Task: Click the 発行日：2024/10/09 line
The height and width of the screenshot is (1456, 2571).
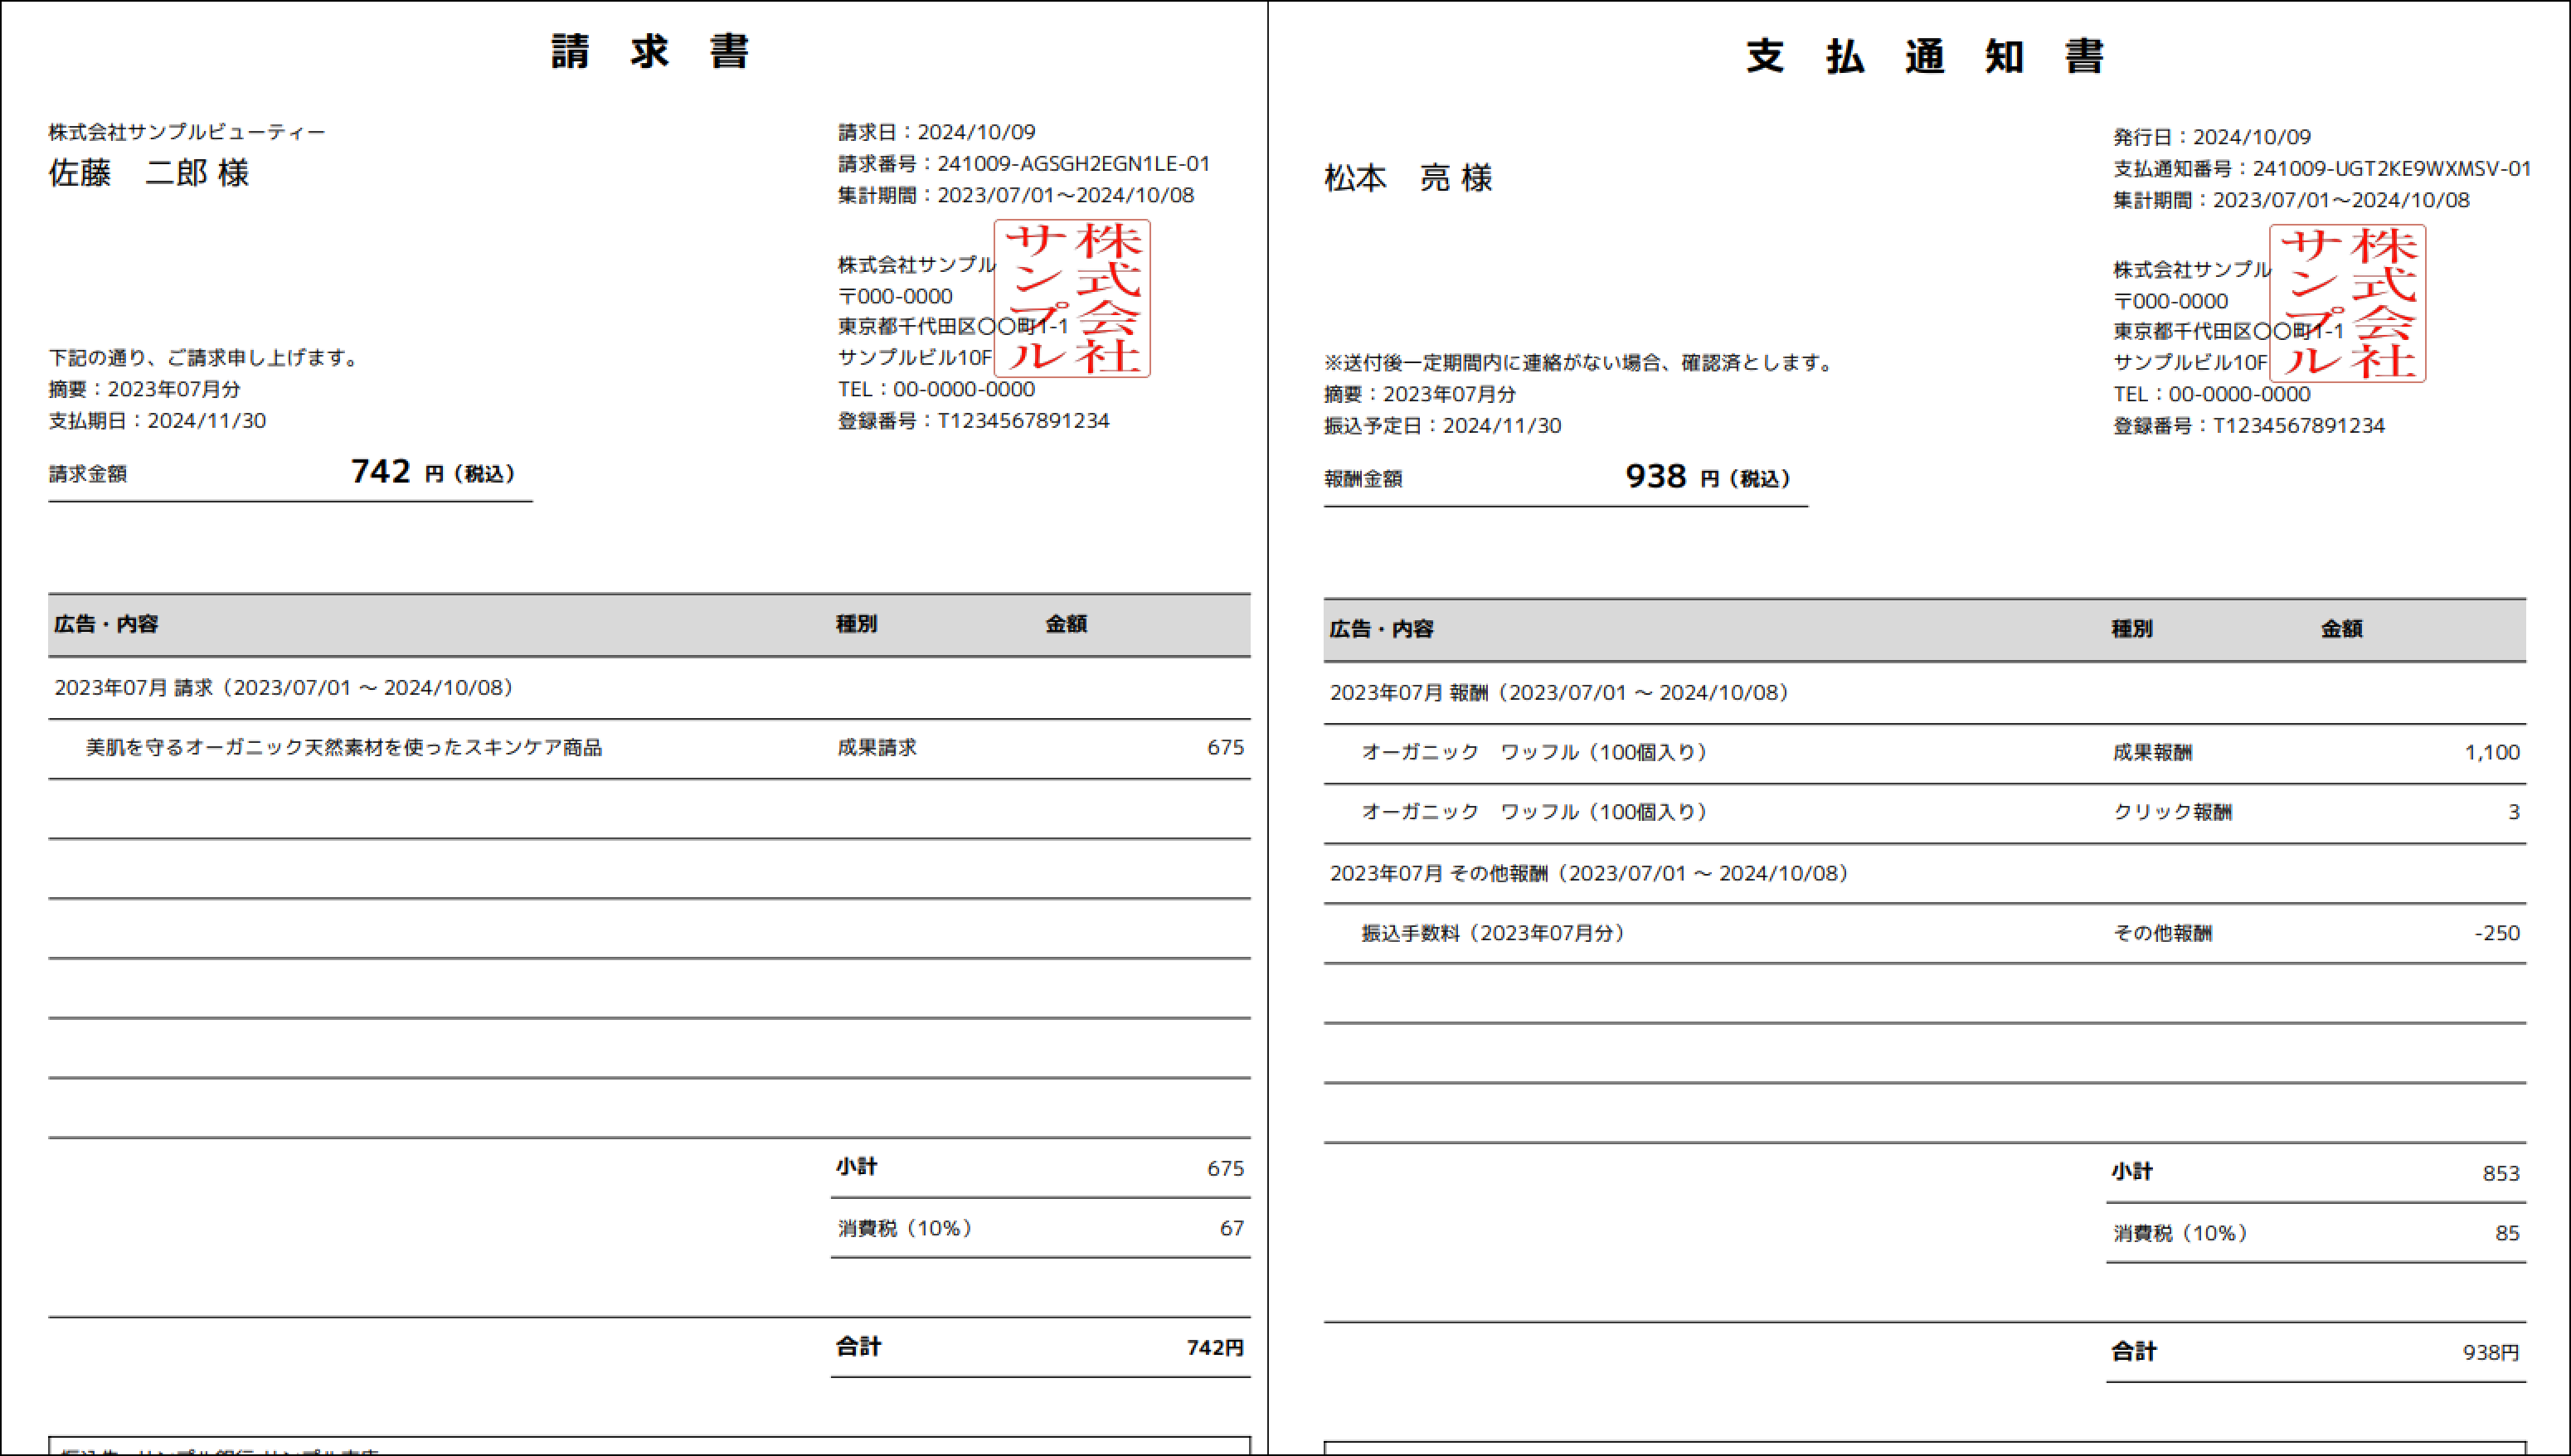Action: tap(2212, 137)
